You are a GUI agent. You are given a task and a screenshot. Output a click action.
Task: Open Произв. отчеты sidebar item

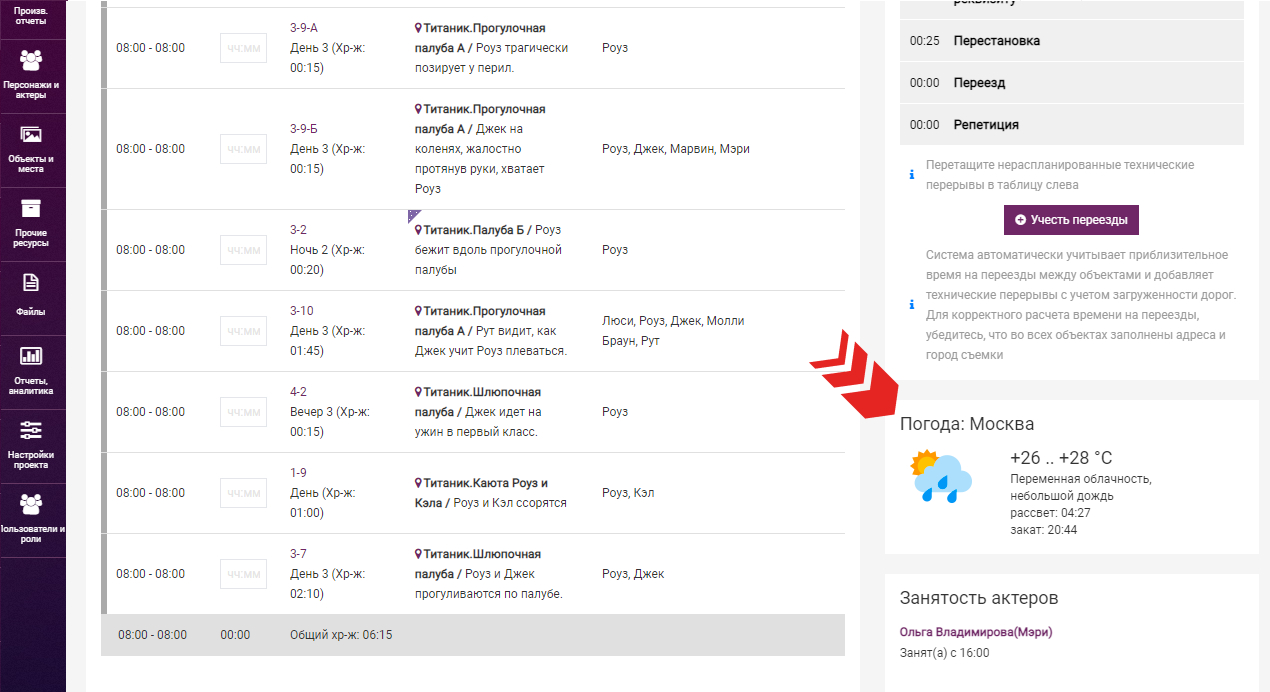point(32,15)
